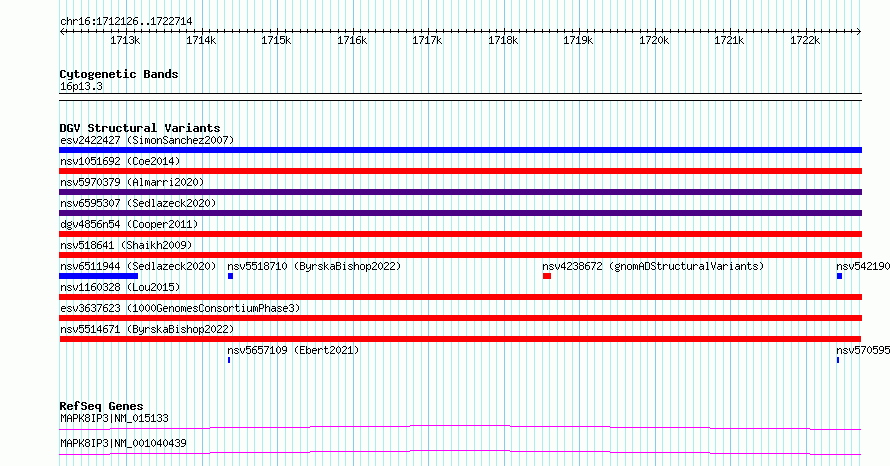Click the blue esv2422427 variant bar
Screen dimensions: 890x466
[x=460, y=150]
